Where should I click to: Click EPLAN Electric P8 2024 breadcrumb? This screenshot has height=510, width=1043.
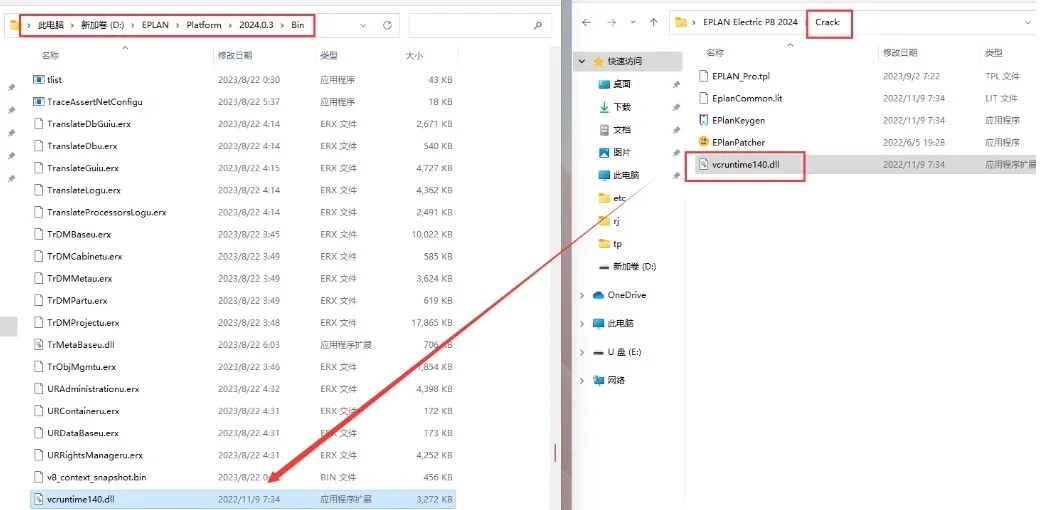[750, 22]
